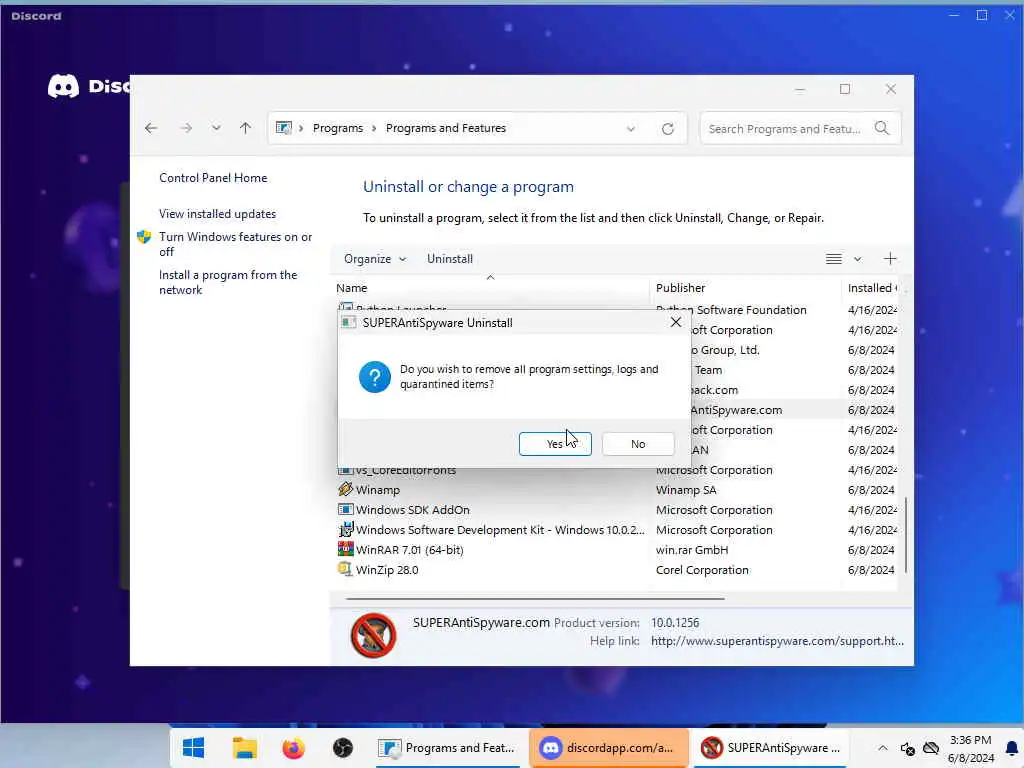The image size is (1024, 768).
Task: Expand address bar history dropdown
Action: click(631, 129)
